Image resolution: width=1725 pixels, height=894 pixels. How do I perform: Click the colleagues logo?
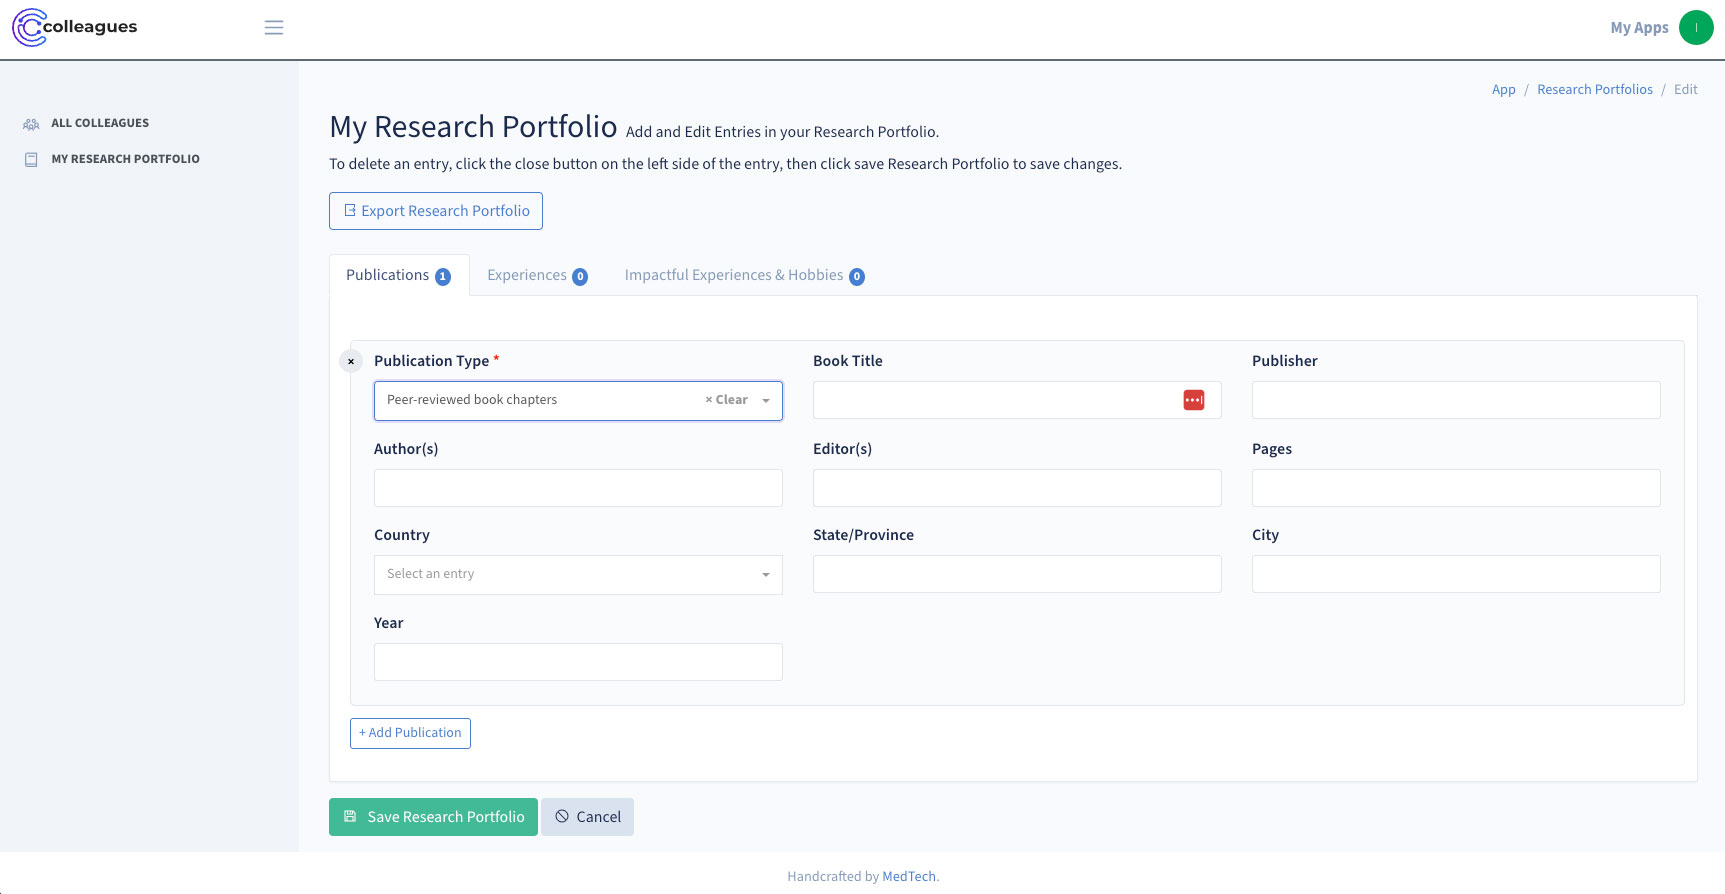75,27
